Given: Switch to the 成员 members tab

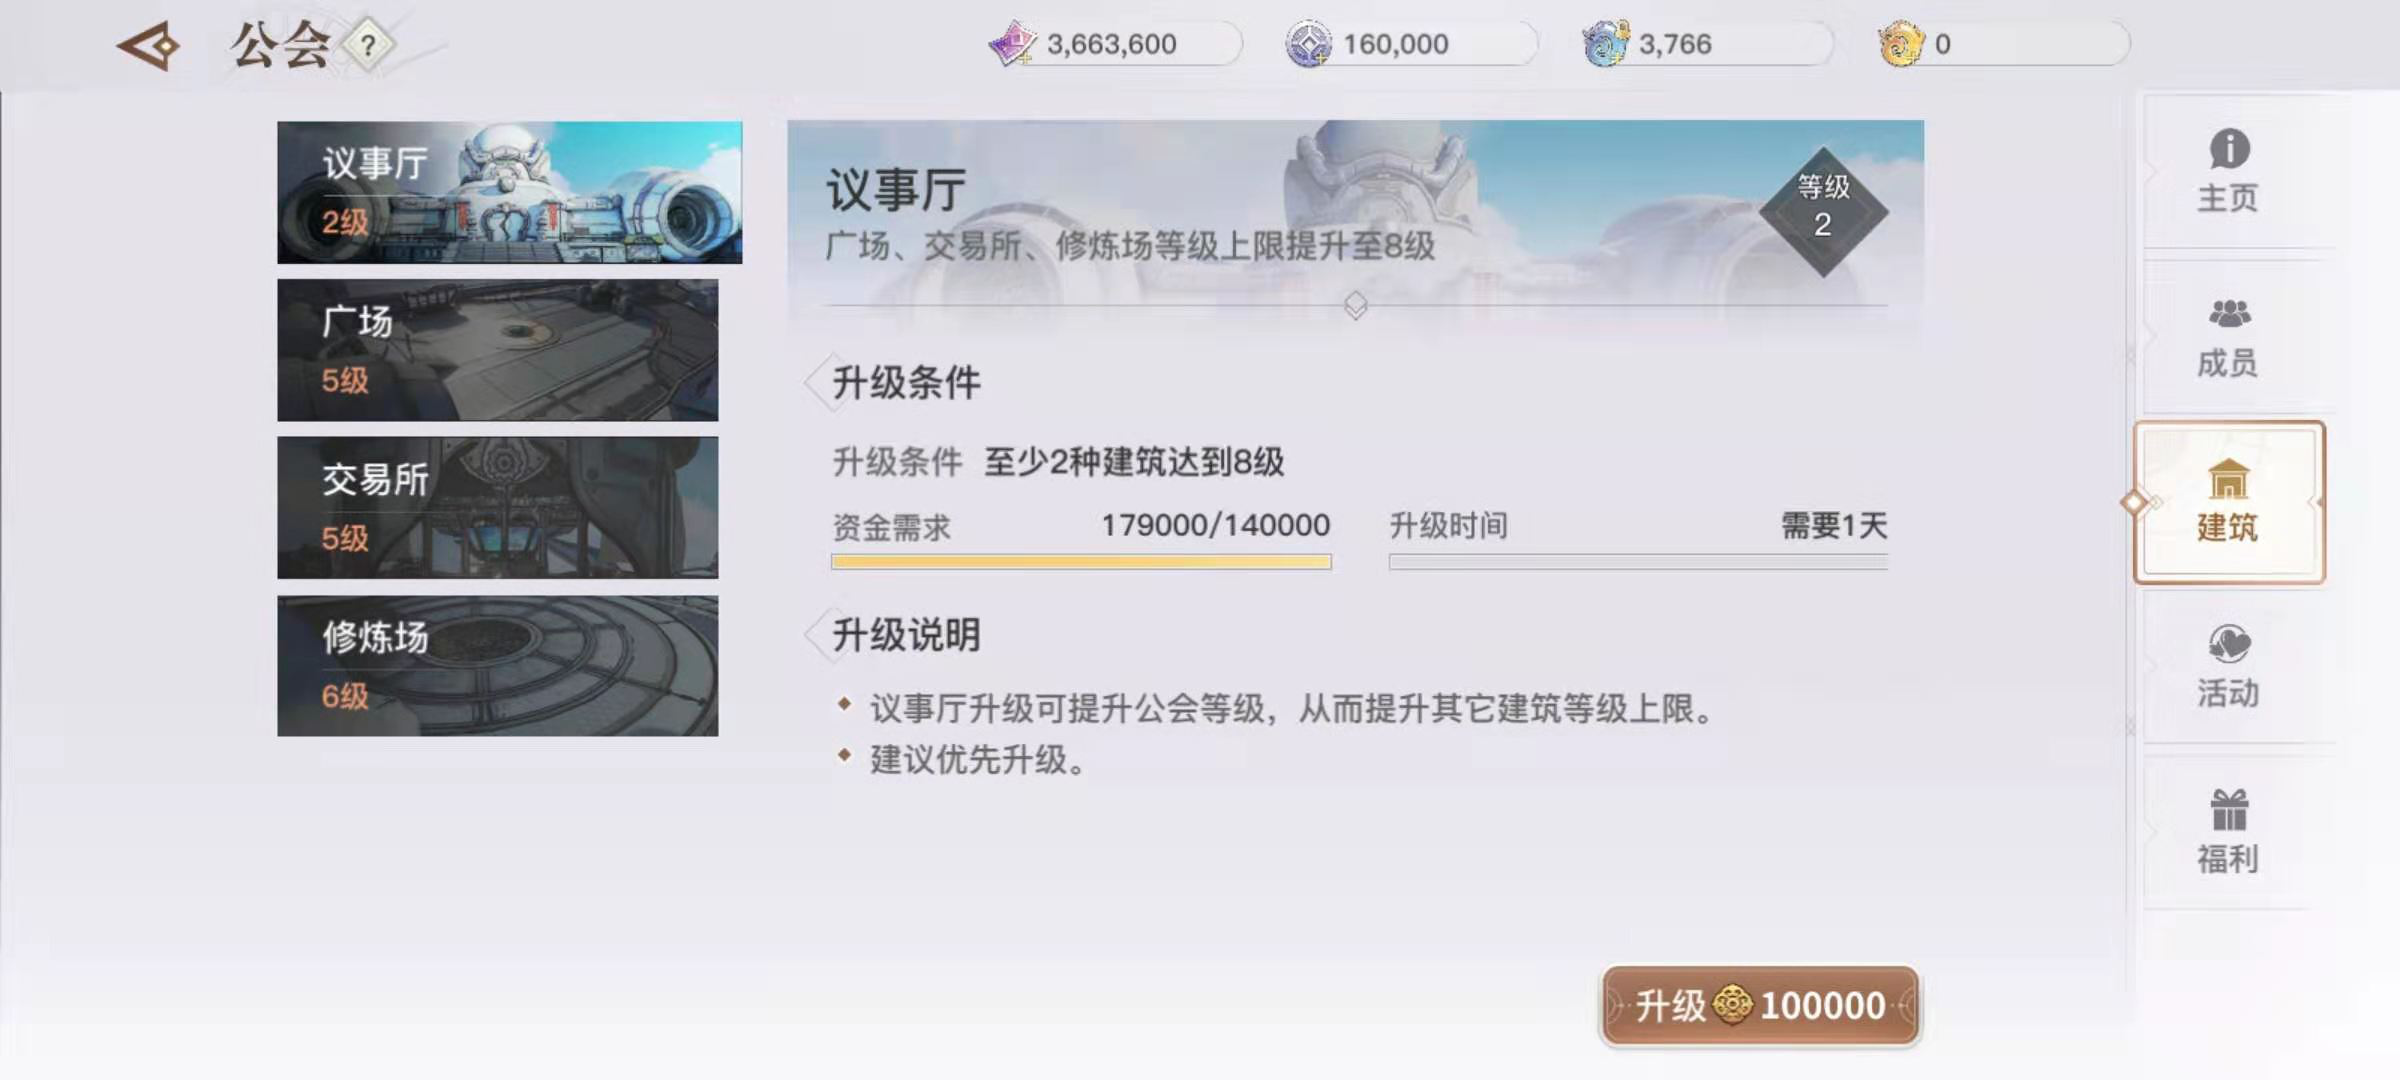Looking at the screenshot, I should click(x=2228, y=337).
